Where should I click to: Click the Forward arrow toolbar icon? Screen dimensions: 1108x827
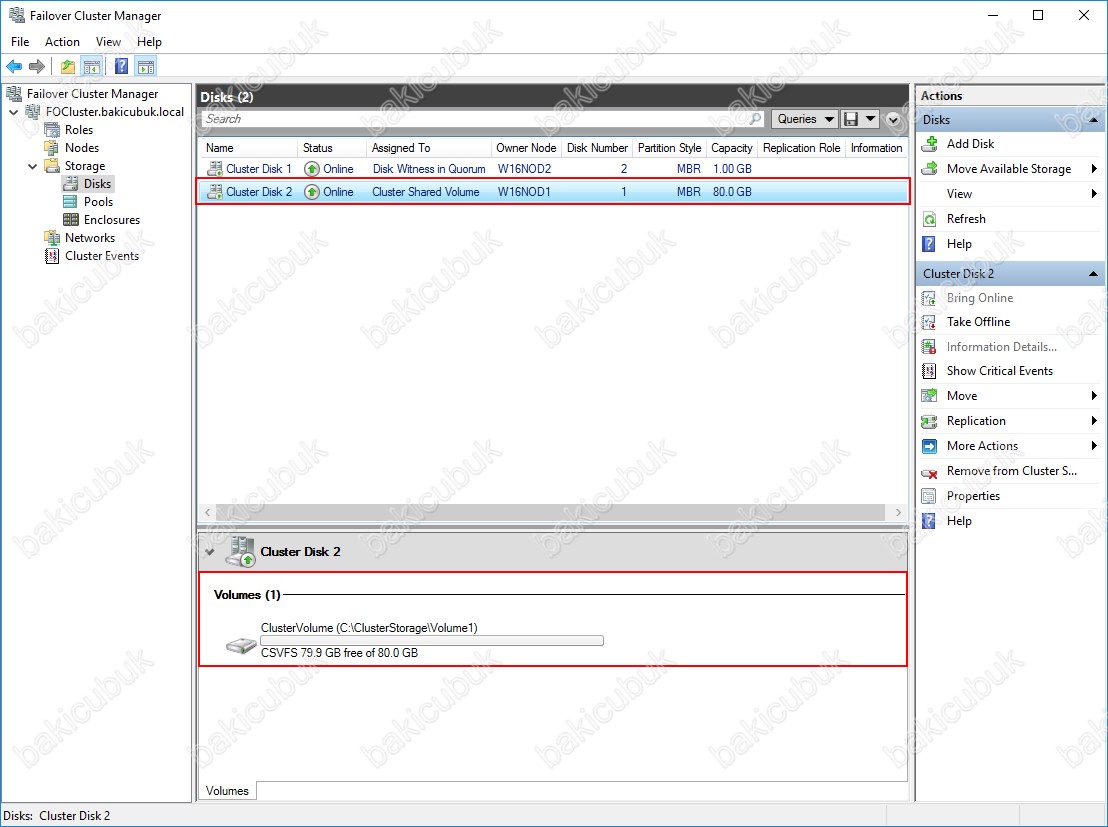point(37,66)
